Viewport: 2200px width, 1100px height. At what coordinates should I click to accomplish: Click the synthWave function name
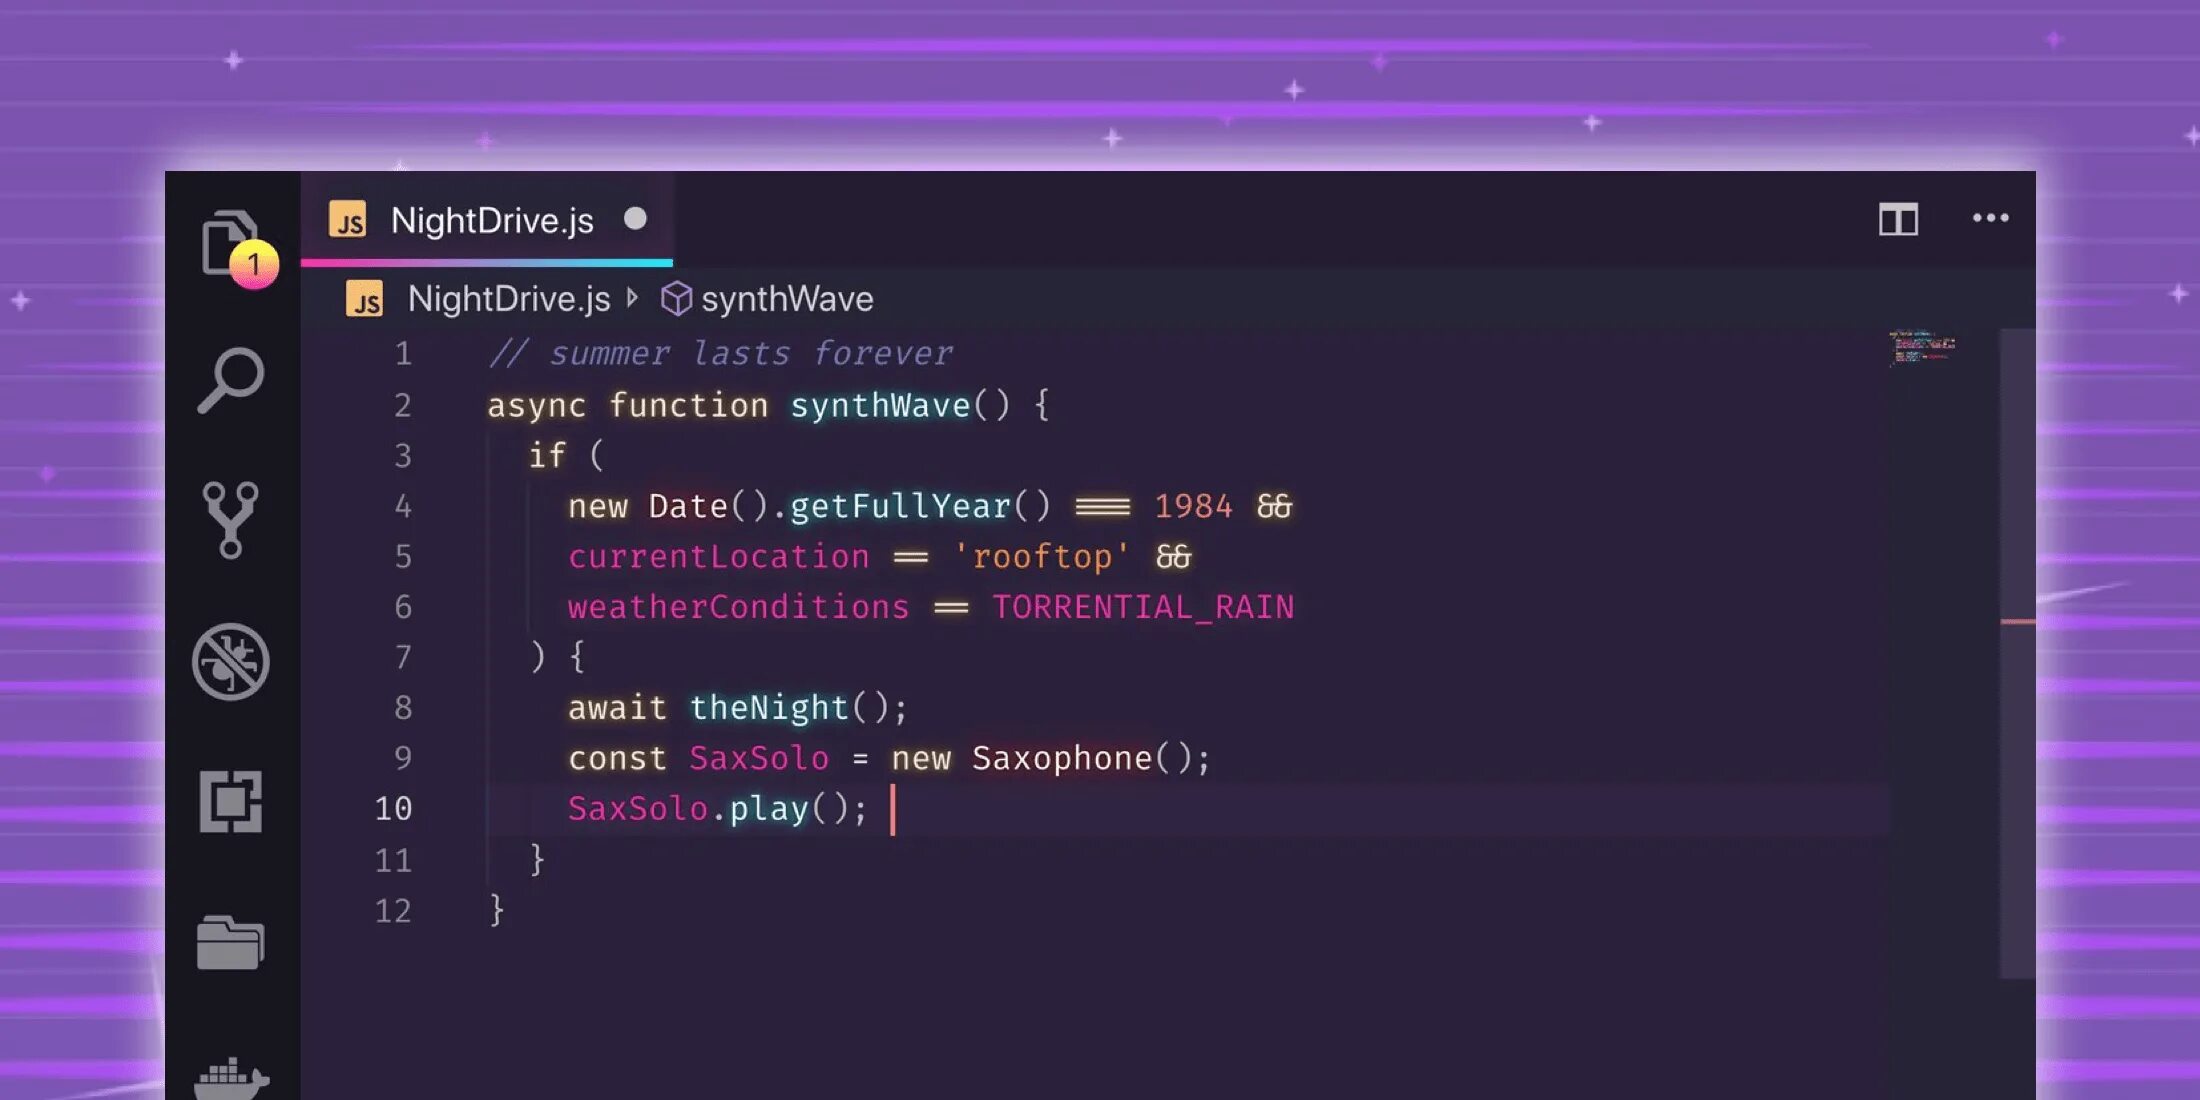(880, 405)
